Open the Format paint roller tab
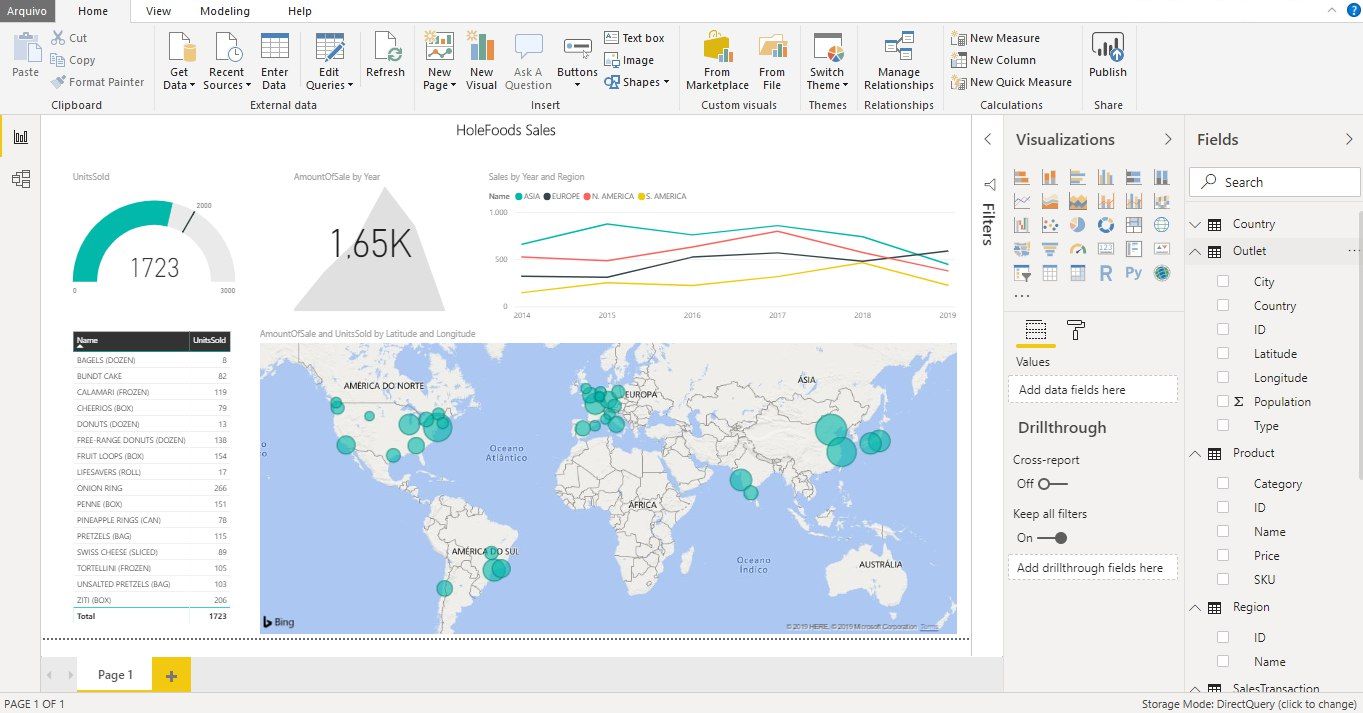This screenshot has height=713, width=1363. click(1076, 330)
